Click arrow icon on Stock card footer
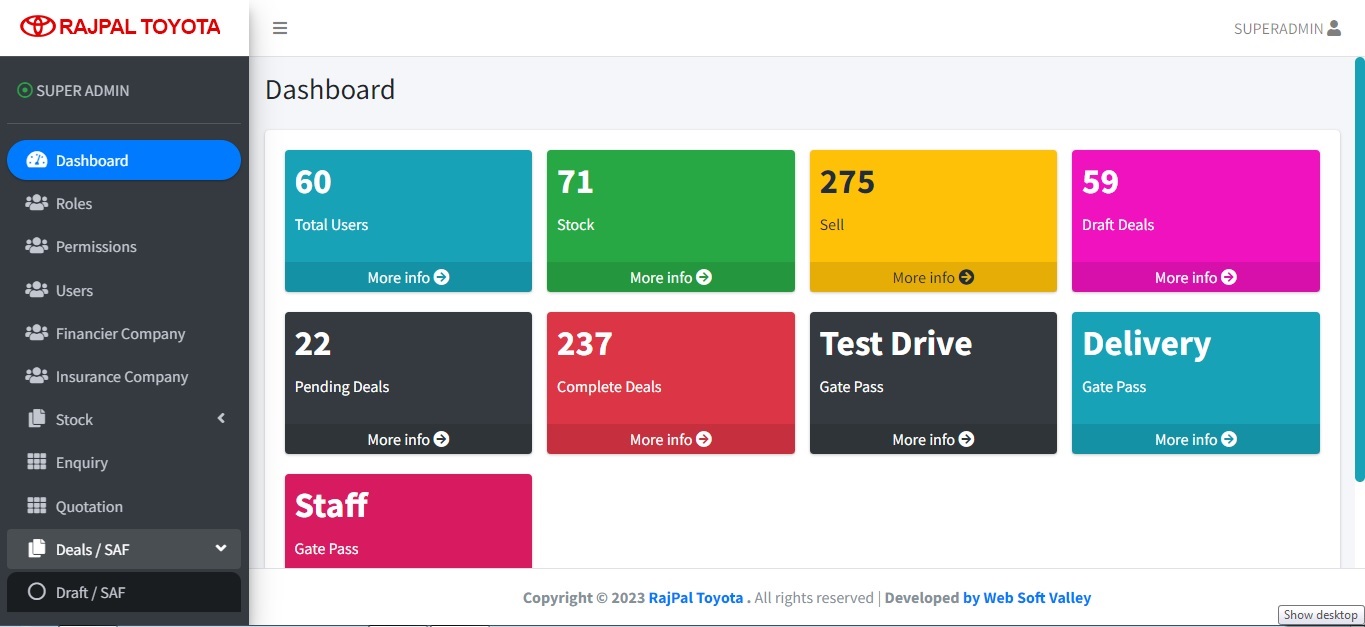The image size is (1365, 627). coord(704,277)
